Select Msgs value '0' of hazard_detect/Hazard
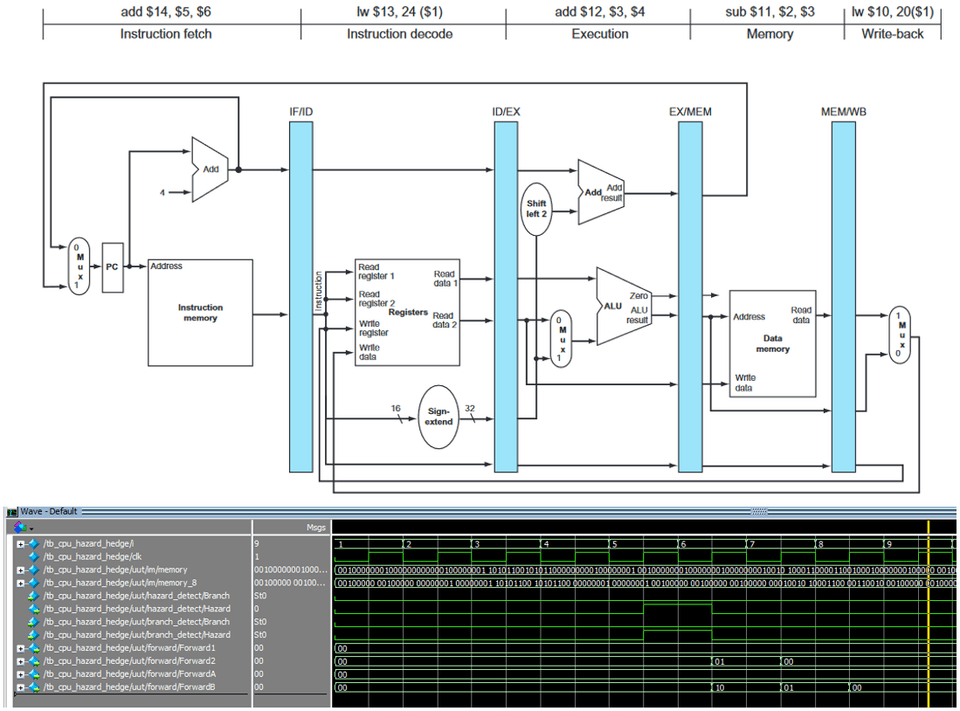Screen dimensions: 960x711 pos(257,609)
